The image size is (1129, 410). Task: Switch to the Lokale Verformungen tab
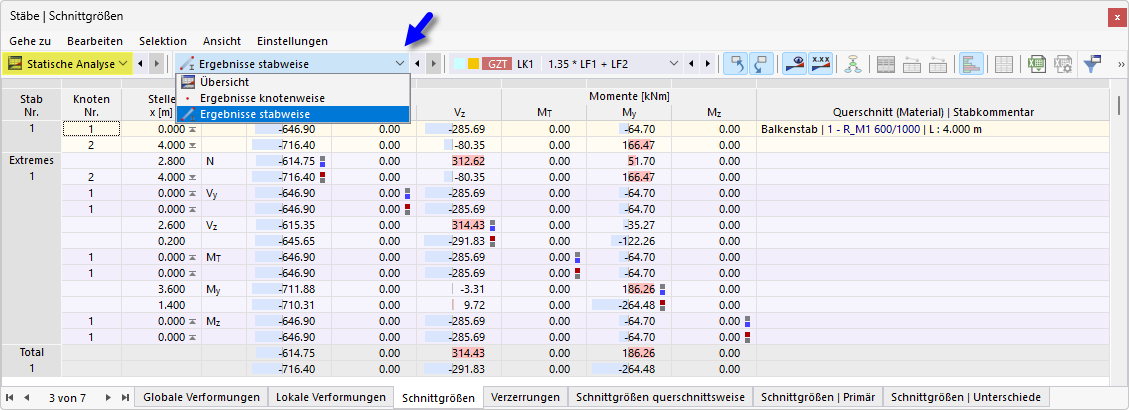330,397
